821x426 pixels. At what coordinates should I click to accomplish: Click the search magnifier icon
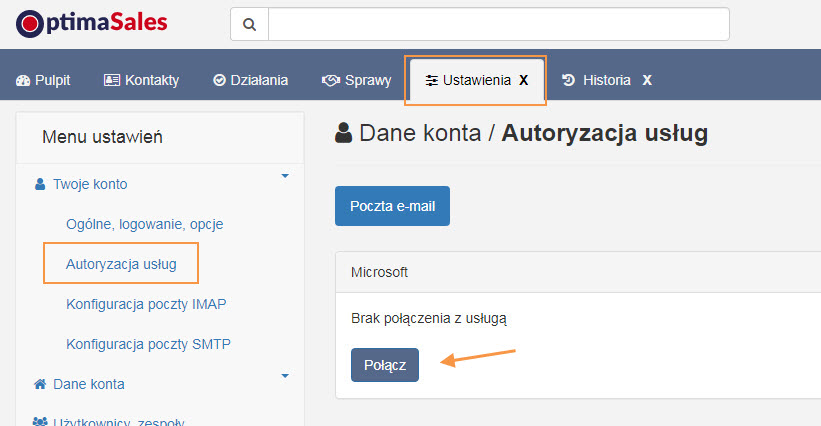(250, 24)
